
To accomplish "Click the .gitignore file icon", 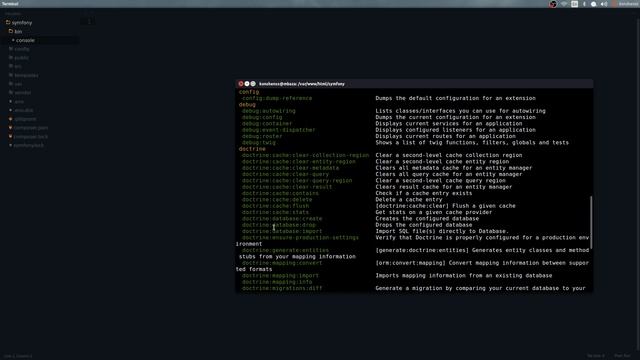I will click(11, 119).
